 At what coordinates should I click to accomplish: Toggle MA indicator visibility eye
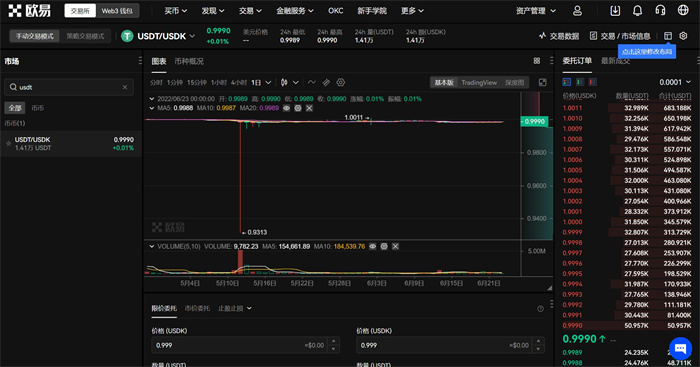(287, 108)
